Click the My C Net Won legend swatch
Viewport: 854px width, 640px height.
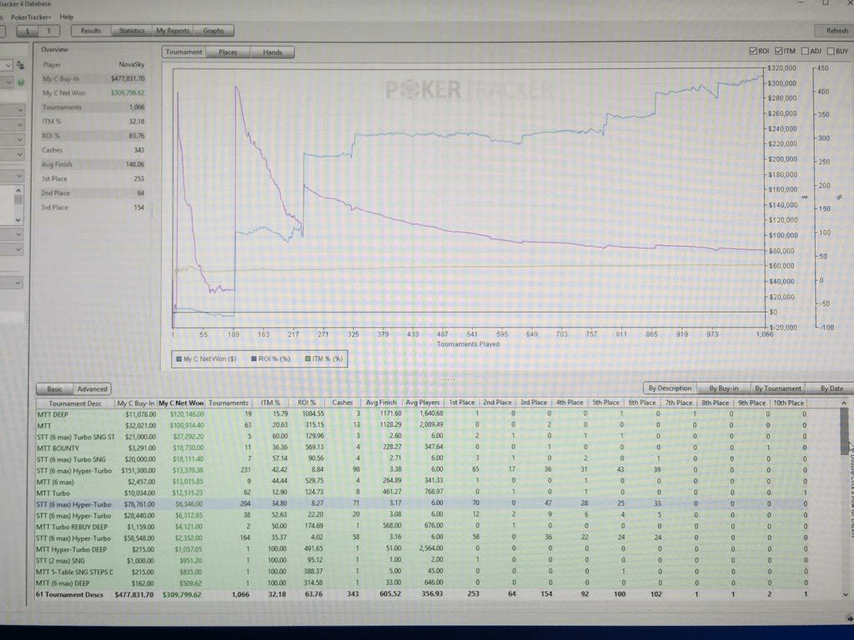[179, 359]
